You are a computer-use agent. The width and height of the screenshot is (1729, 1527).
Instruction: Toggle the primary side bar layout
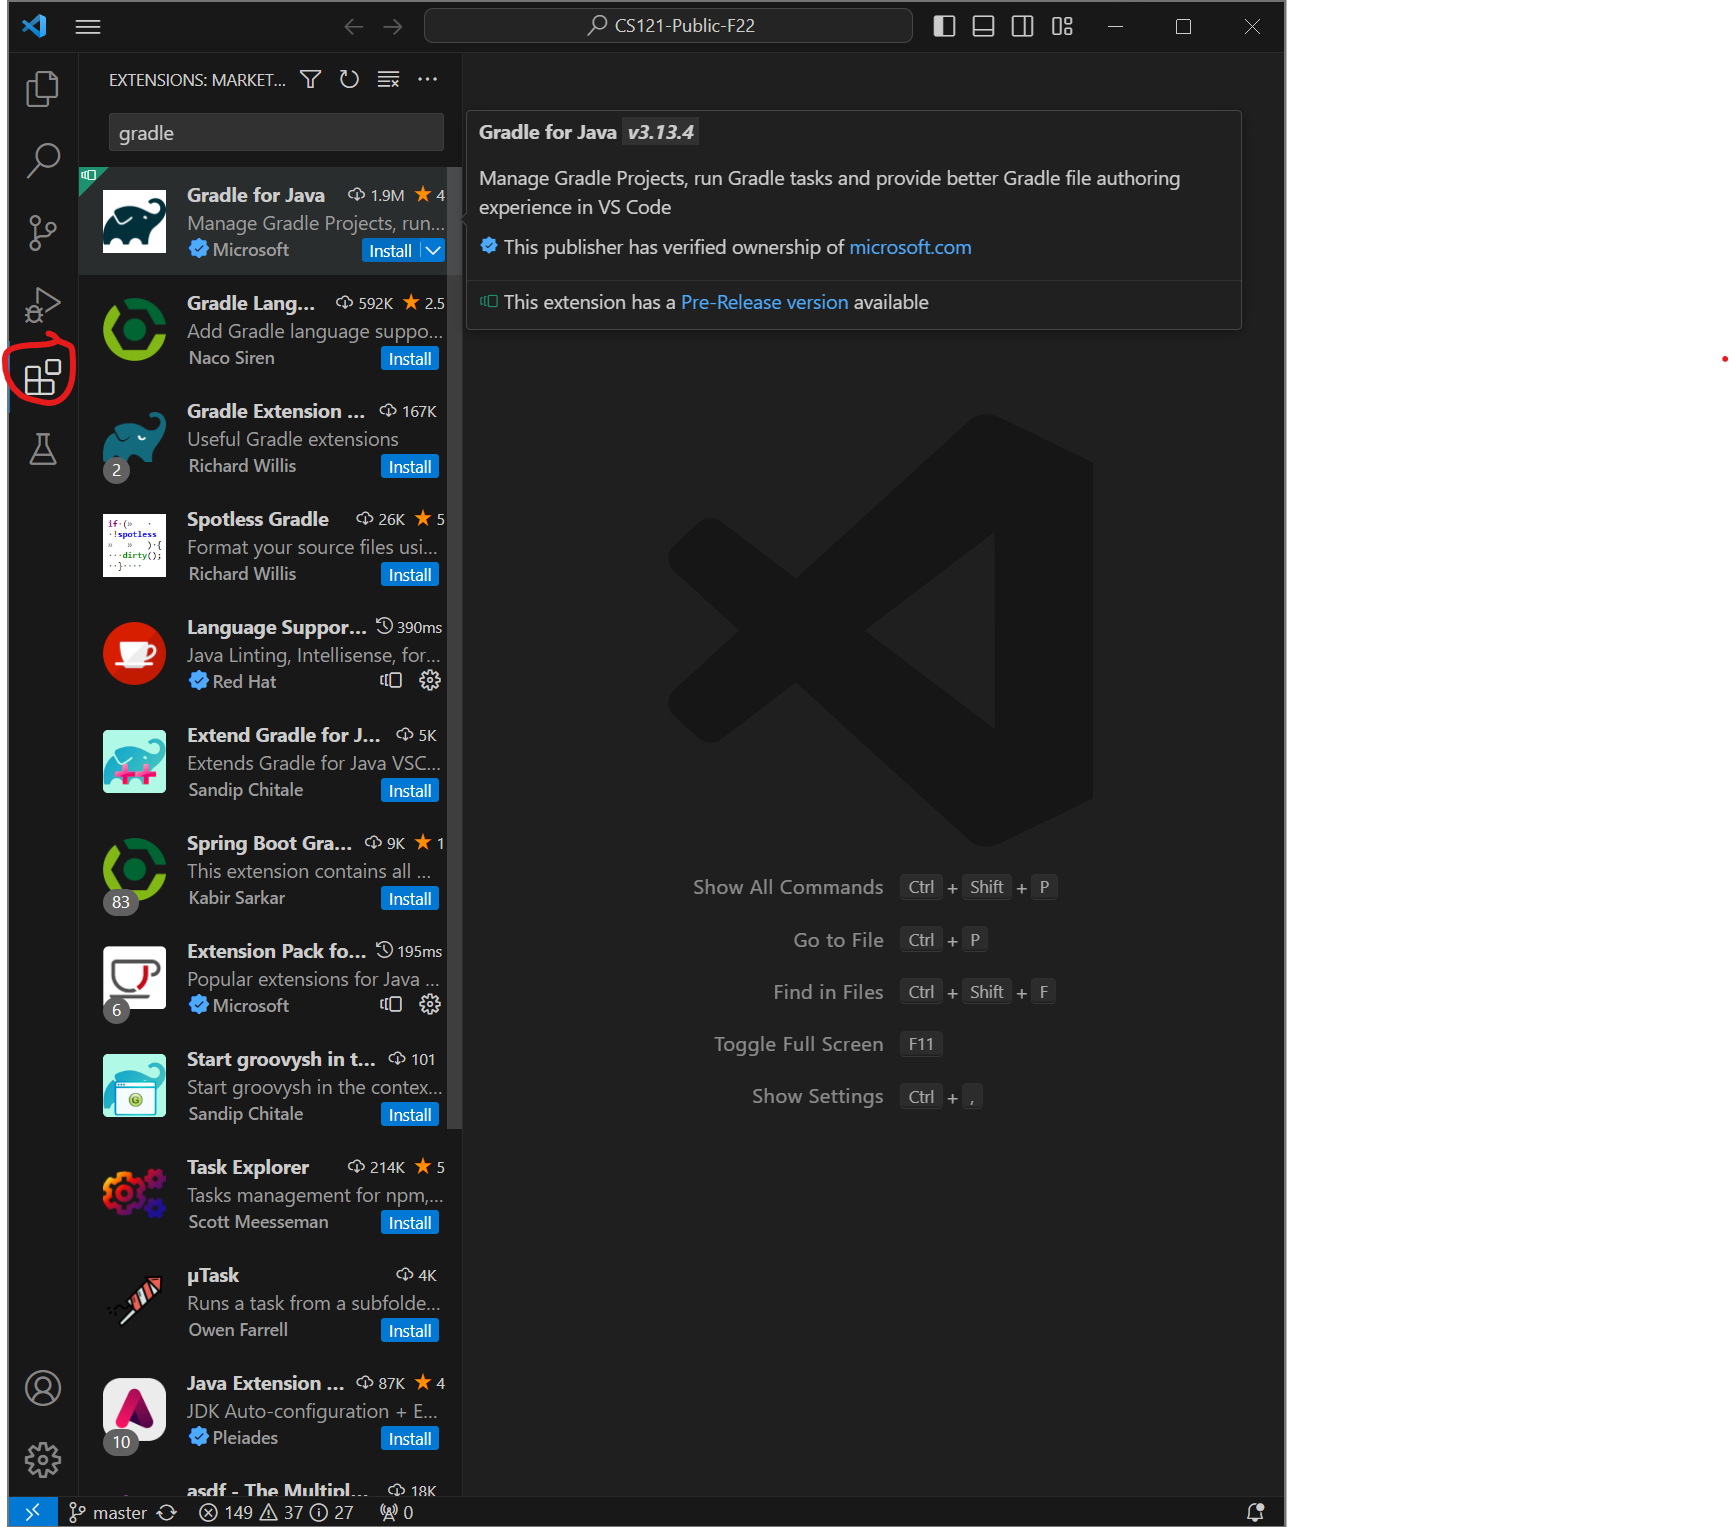(944, 27)
